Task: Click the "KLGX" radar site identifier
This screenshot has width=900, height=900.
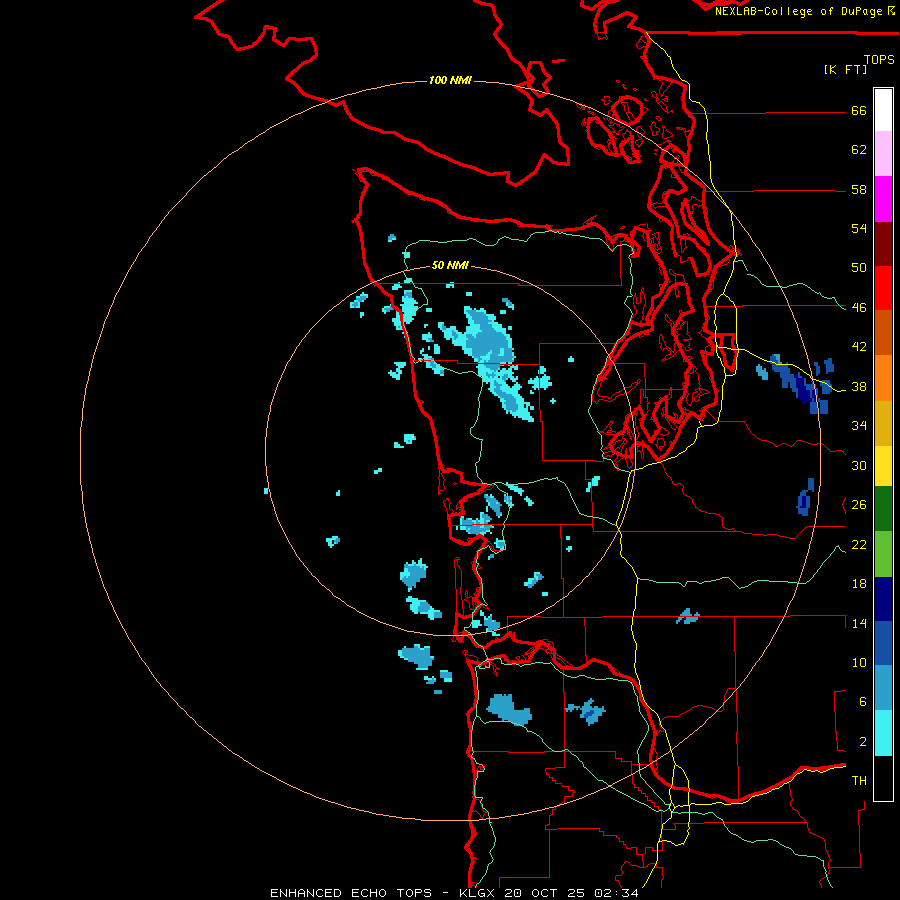Action: tap(478, 893)
